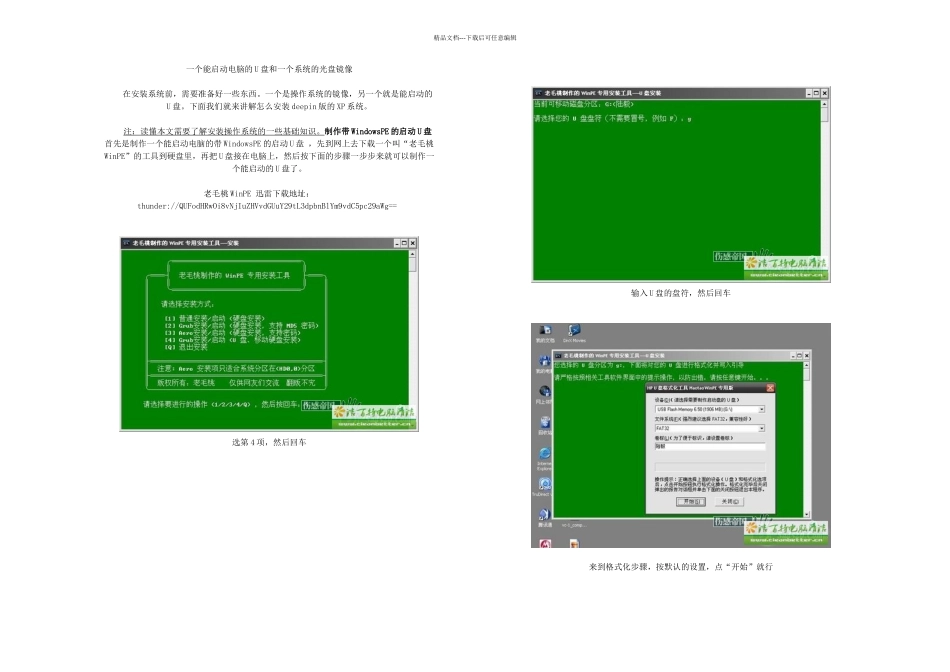Open the red M icon at the bottom of the desktop

pos(545,544)
